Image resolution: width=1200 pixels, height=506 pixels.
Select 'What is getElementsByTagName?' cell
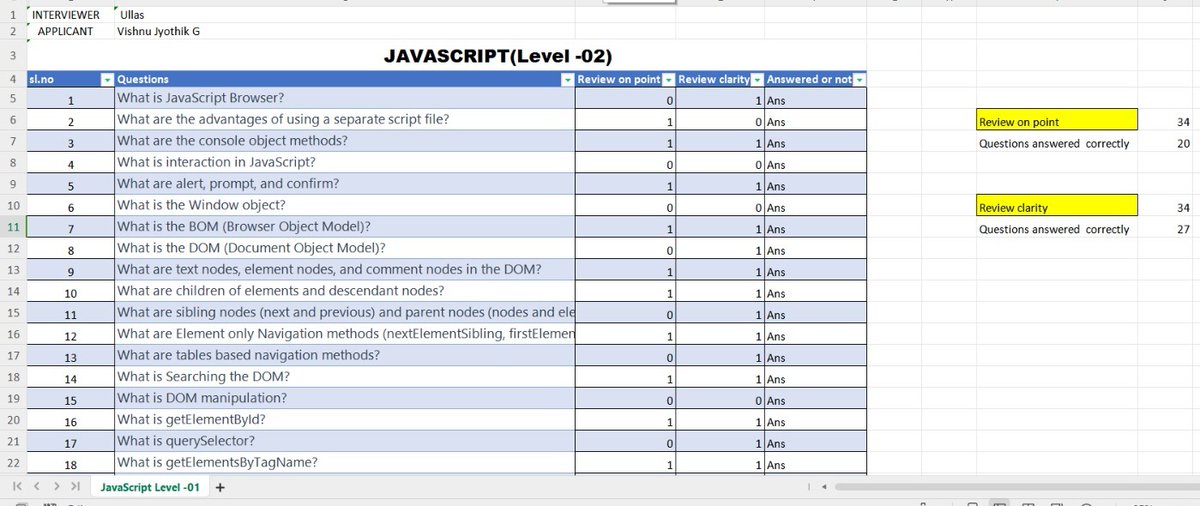[x=345, y=463]
